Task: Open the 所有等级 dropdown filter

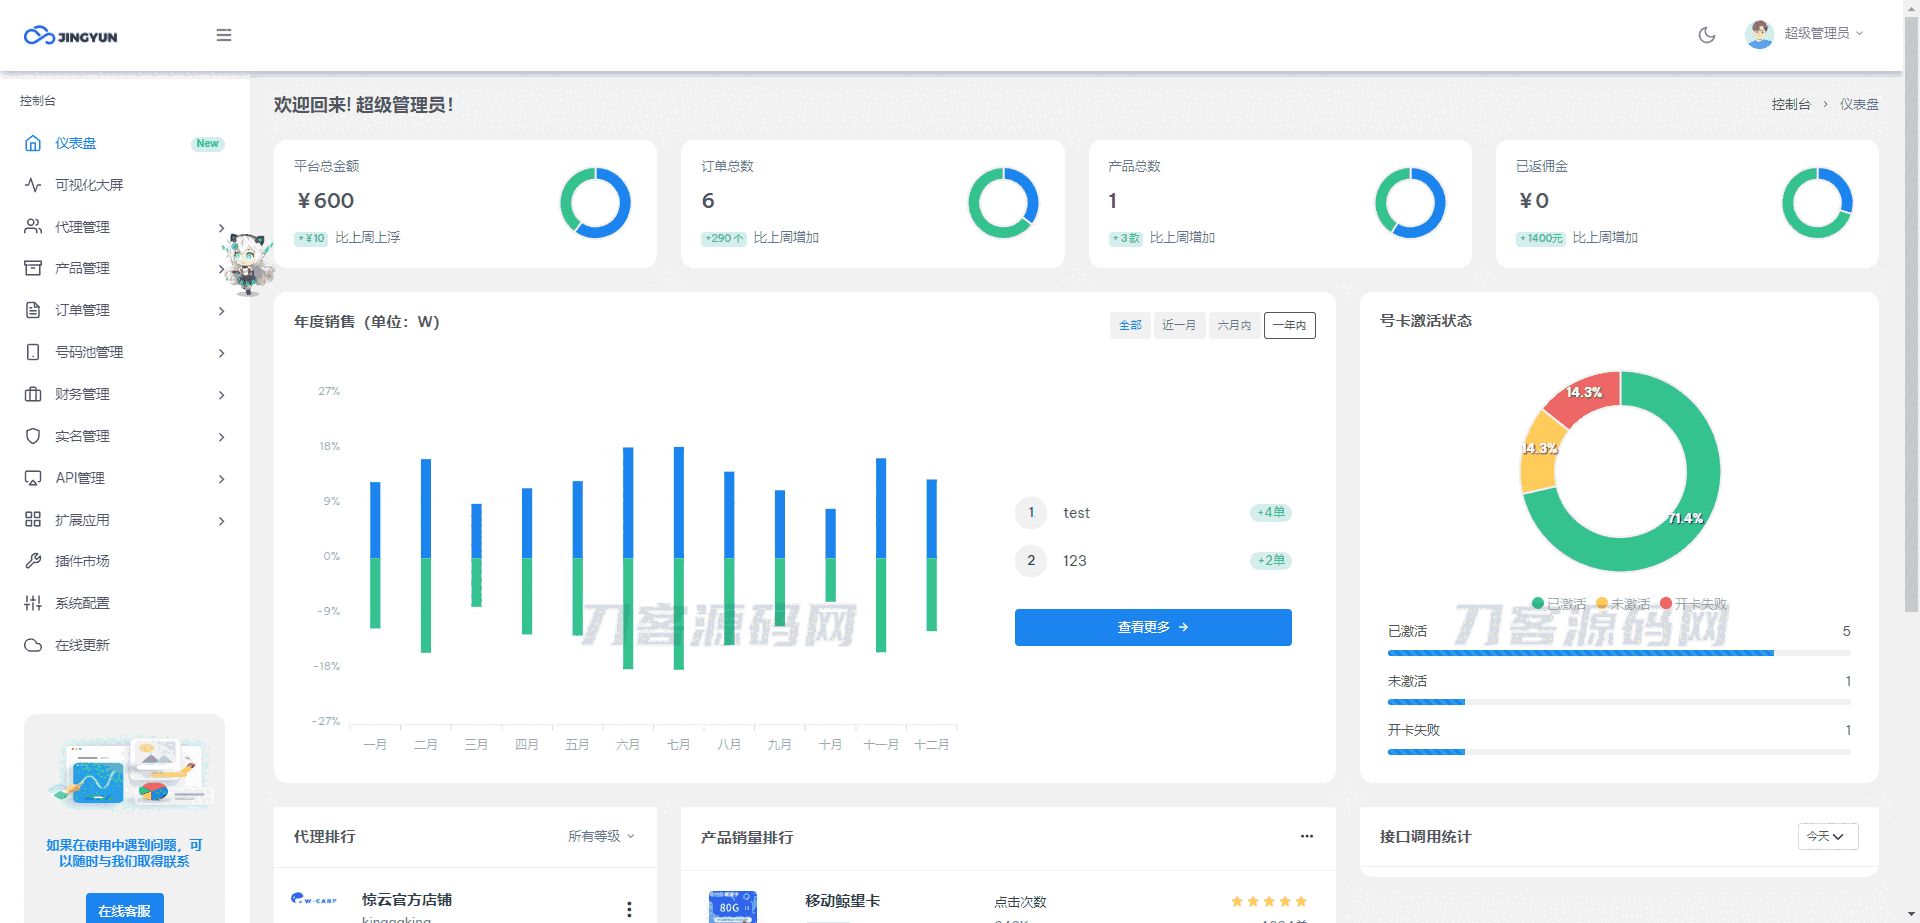Action: (601, 836)
